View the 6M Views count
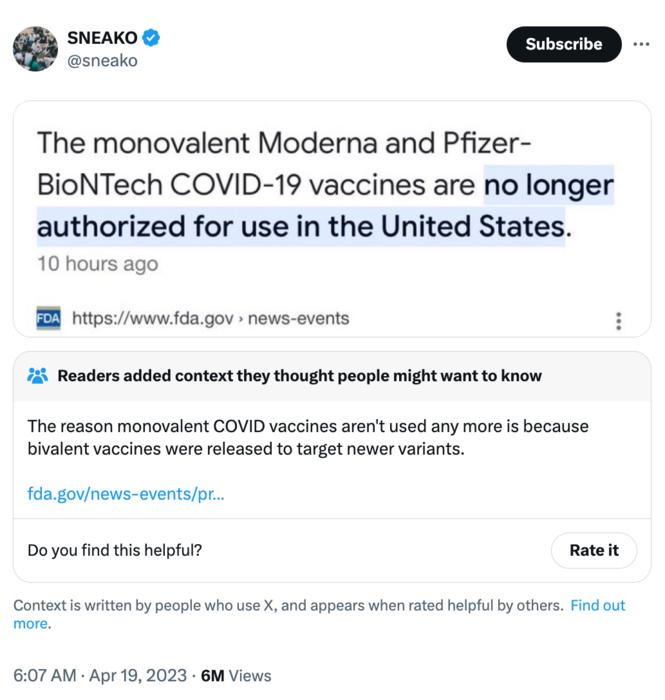The width and height of the screenshot is (665, 700). click(236, 675)
